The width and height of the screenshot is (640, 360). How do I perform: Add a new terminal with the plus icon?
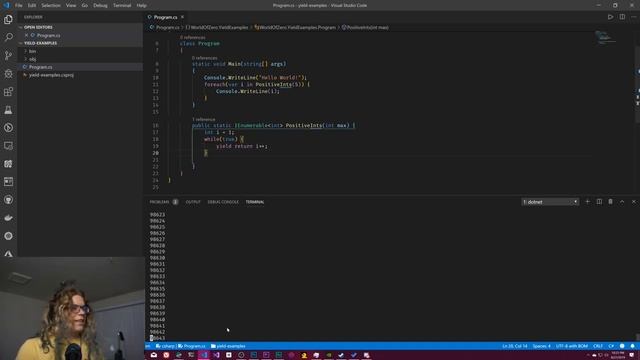click(x=587, y=202)
